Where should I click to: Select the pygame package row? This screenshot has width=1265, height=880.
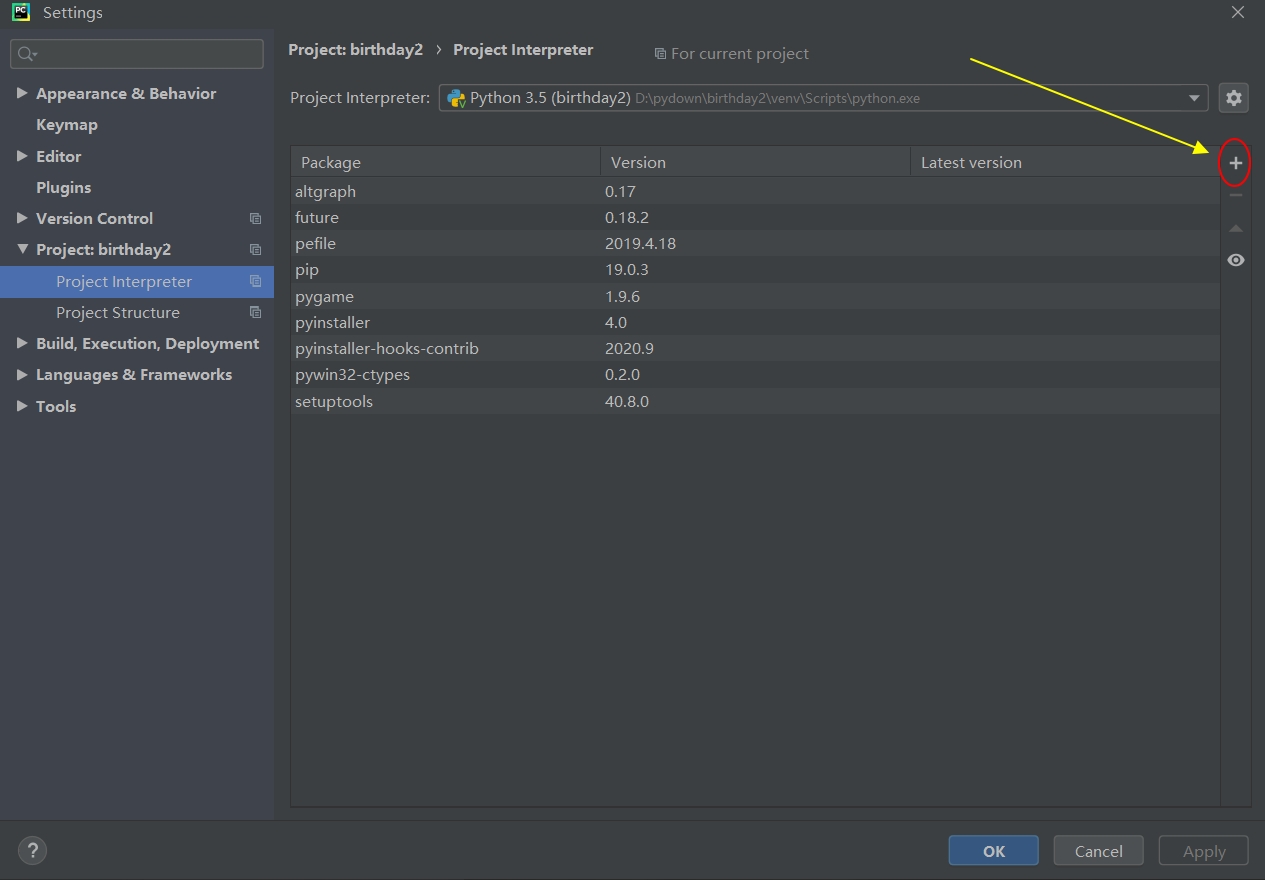pos(755,296)
